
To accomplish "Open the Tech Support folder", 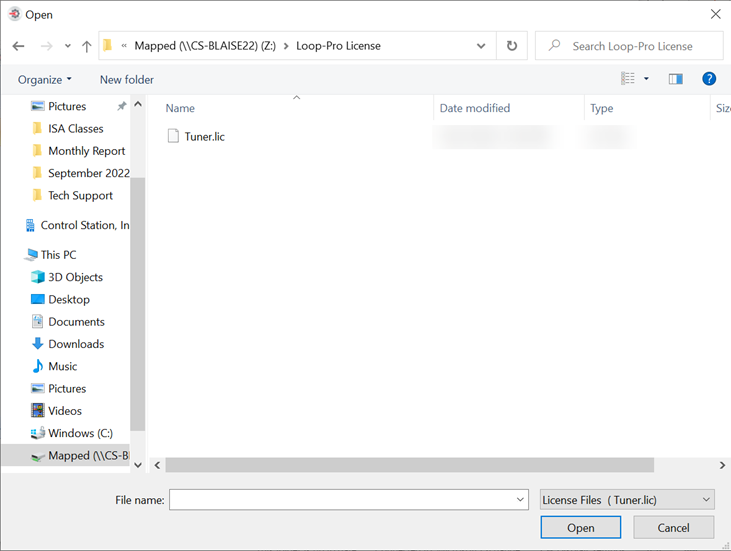I will pos(81,195).
